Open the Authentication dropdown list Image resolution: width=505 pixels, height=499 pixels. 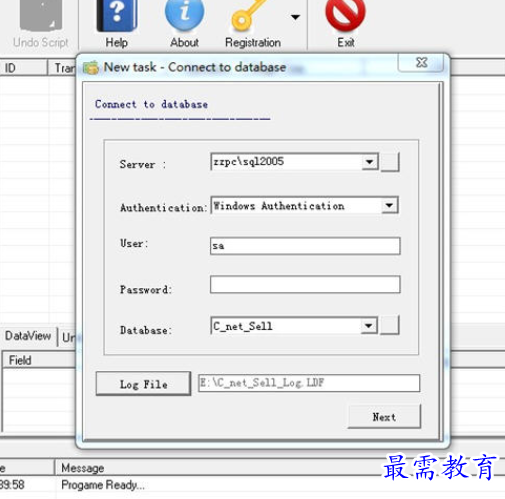point(389,205)
